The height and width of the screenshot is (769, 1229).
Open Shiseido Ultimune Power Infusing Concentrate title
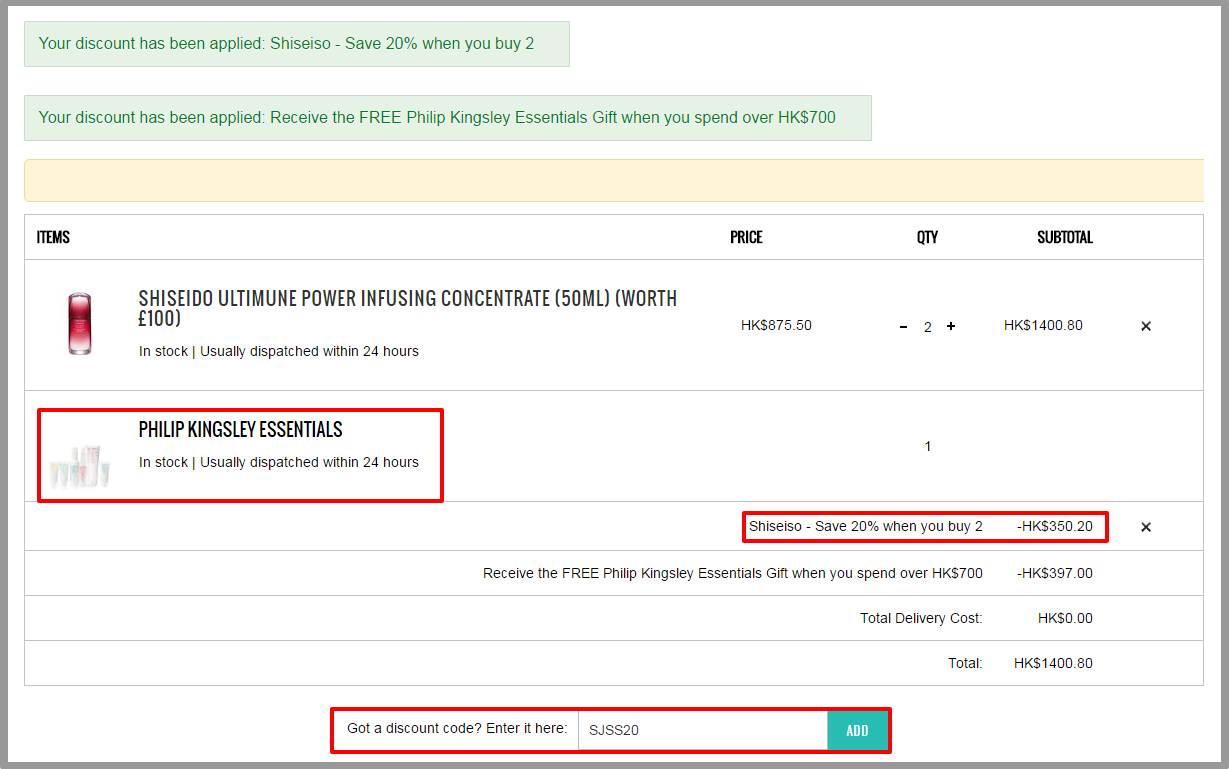408,309
